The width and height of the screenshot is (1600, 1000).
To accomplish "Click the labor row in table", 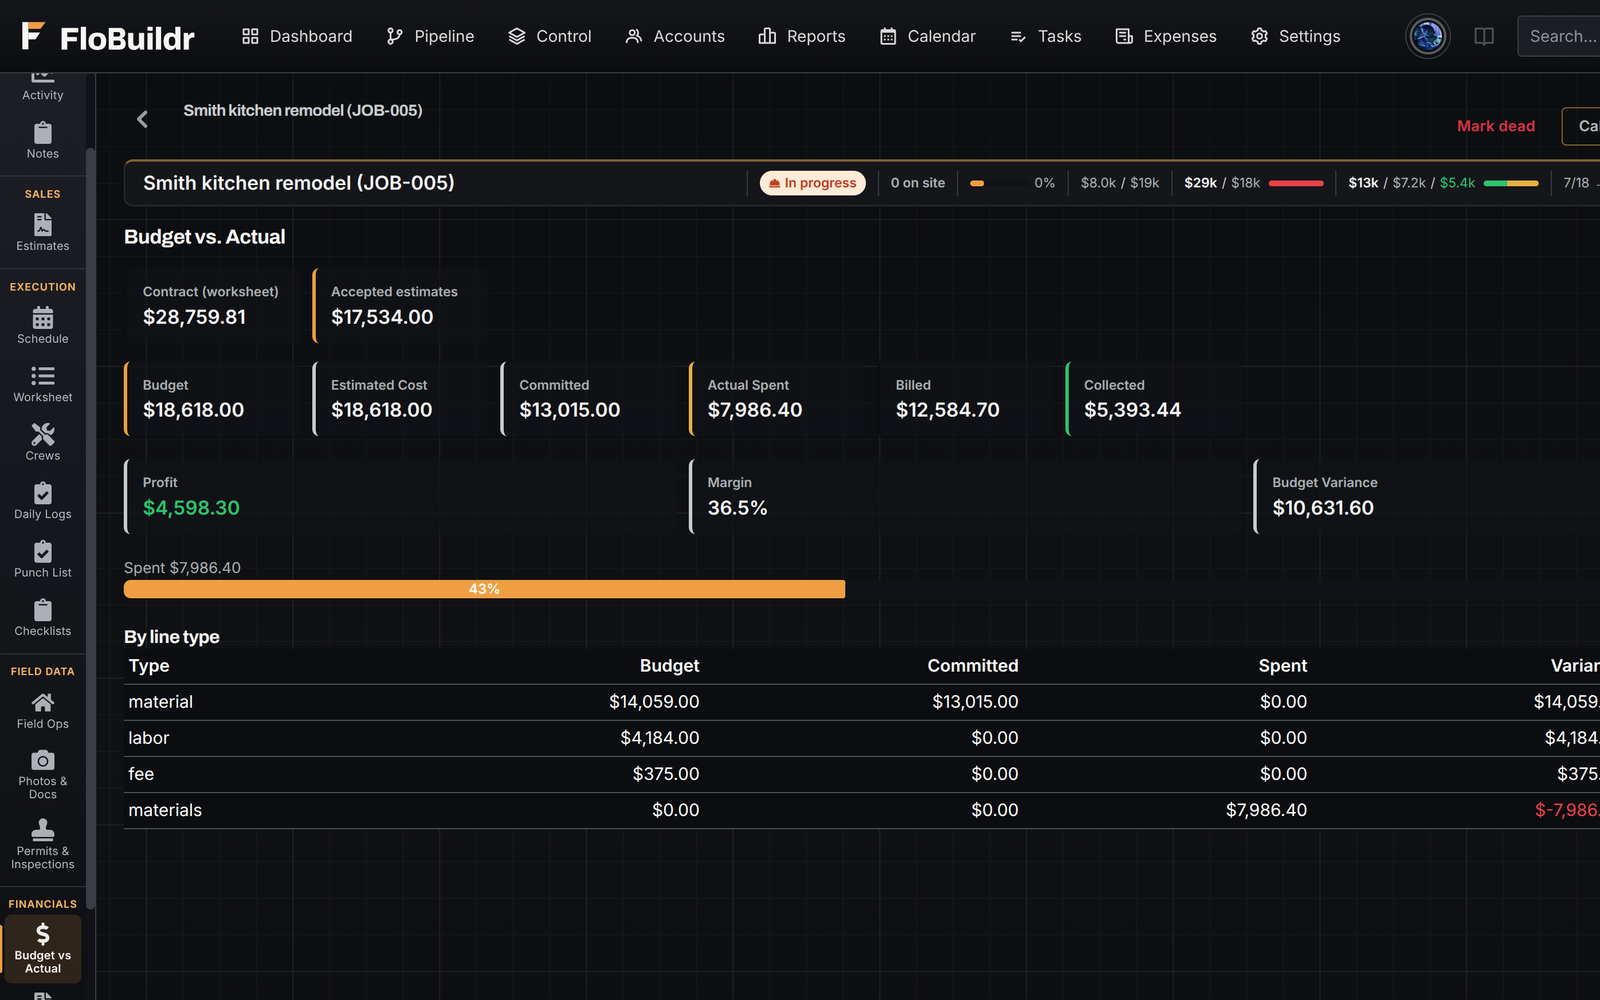I will click(862, 738).
